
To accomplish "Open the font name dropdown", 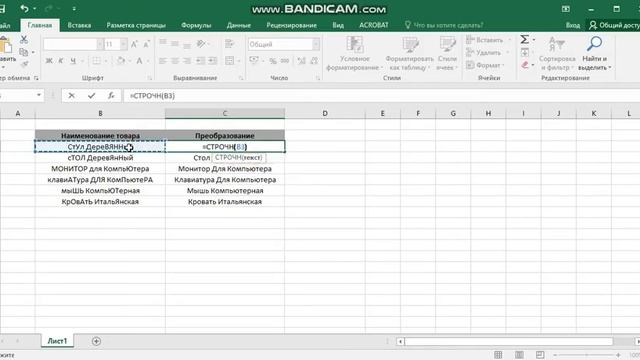I will [x=100, y=44].
